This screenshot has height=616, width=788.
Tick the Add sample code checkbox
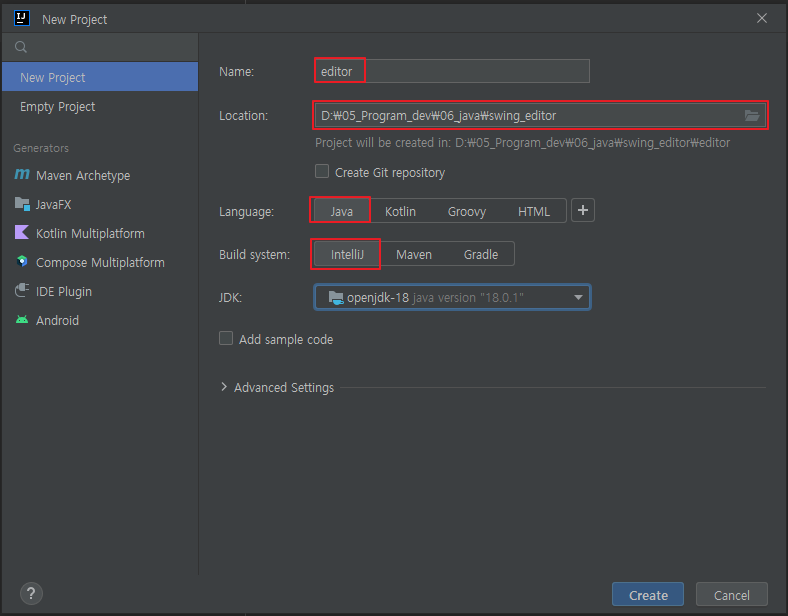(226, 339)
